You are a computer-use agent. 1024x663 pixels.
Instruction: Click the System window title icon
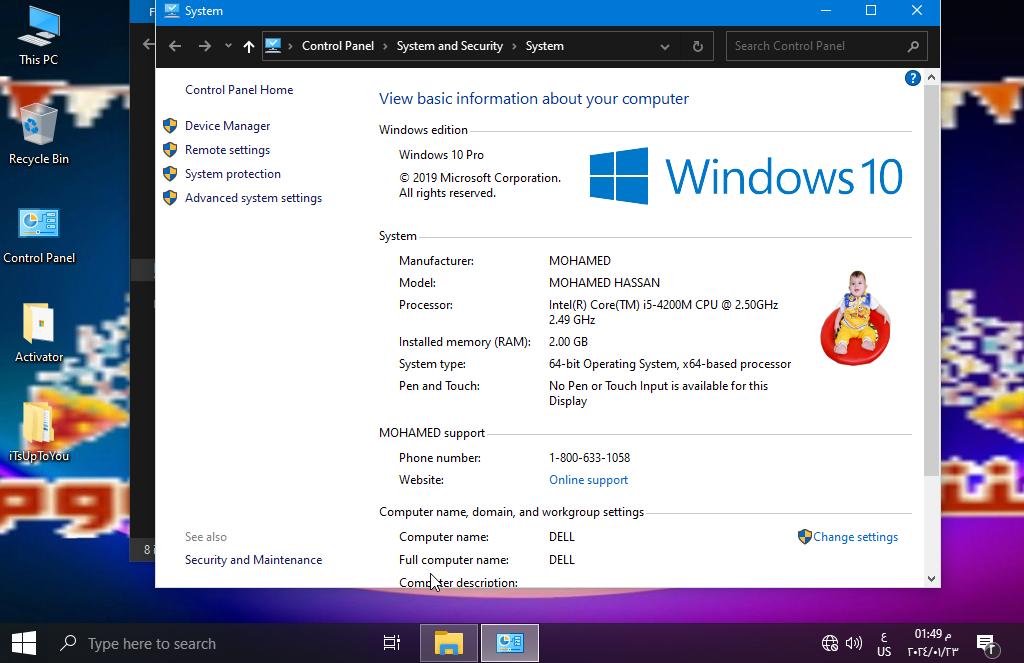click(x=172, y=10)
